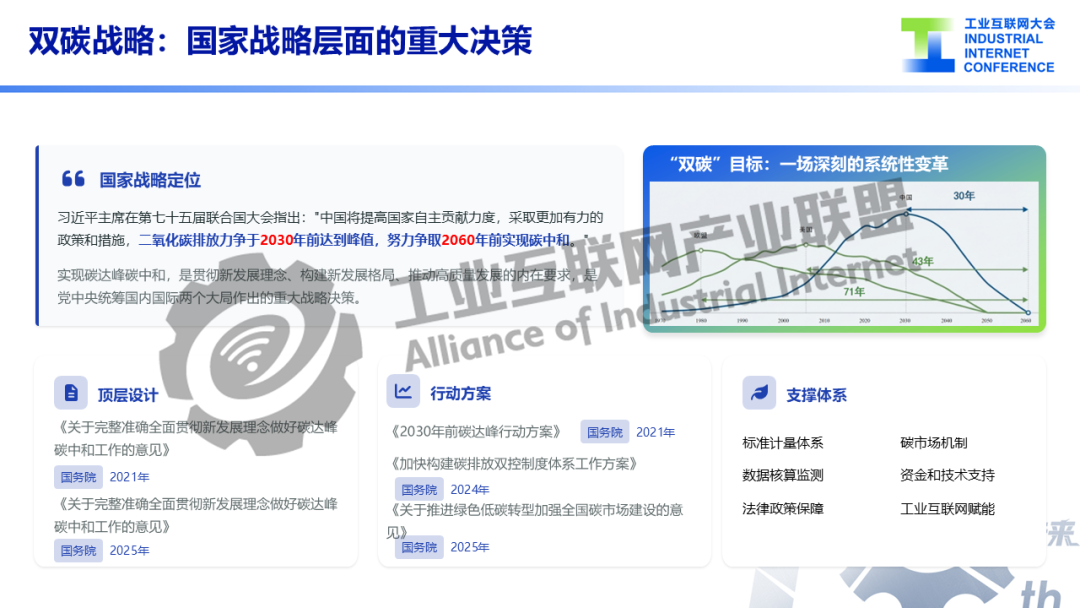Click 数据核算监测 in the 支撑体系 card

point(783,475)
